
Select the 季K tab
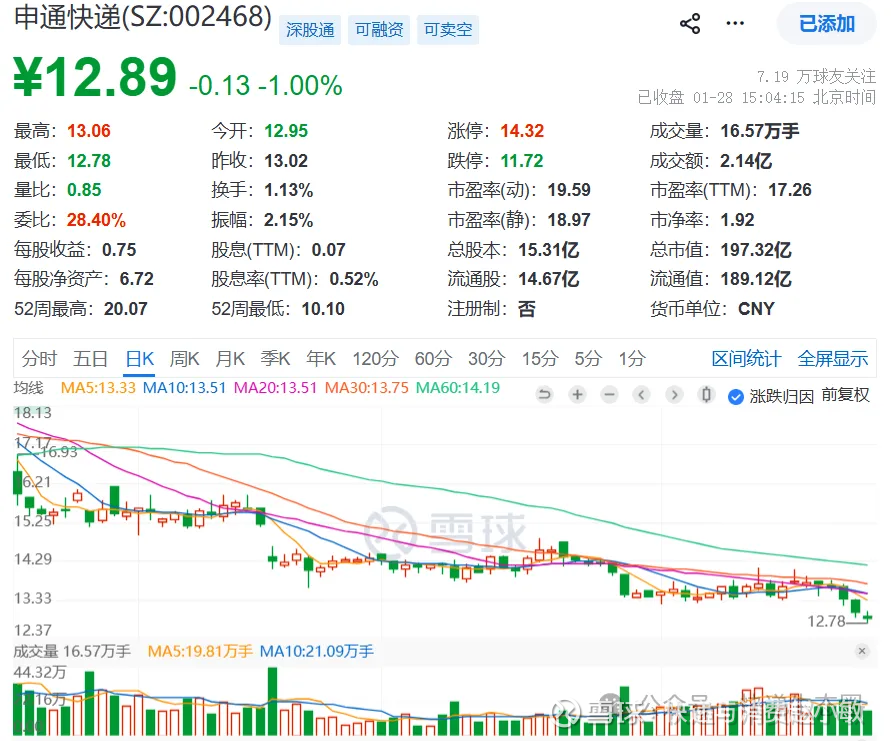click(276, 359)
